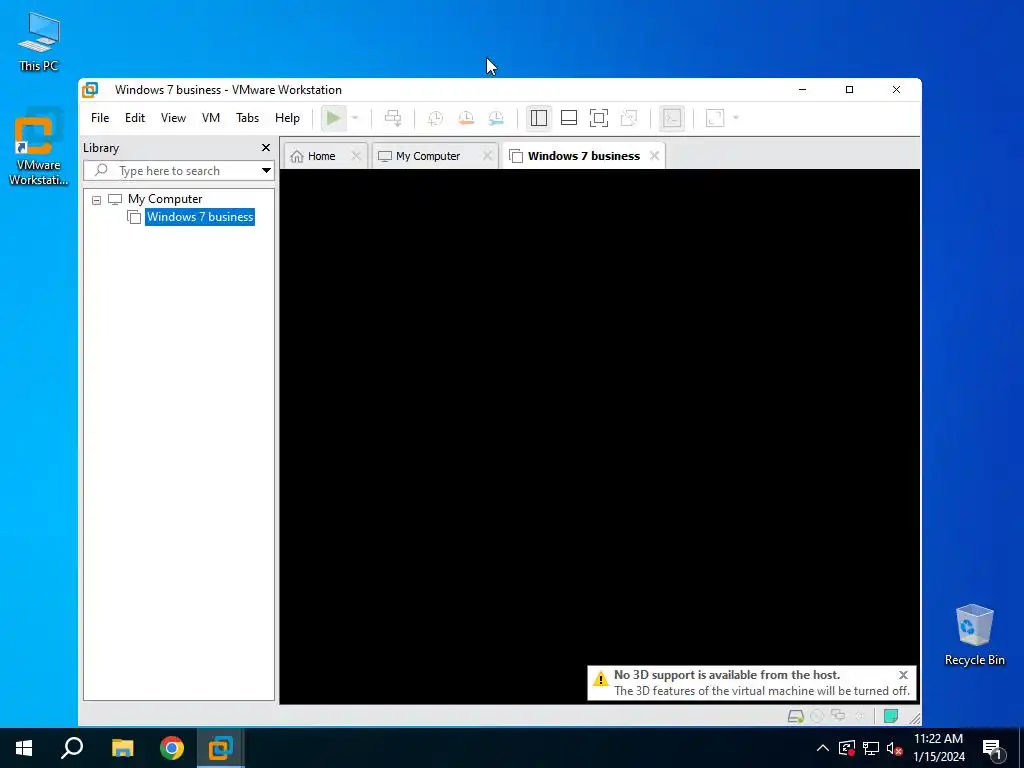Click the VMware window title bar app icon
The width and height of the screenshot is (1024, 768).
tap(90, 89)
